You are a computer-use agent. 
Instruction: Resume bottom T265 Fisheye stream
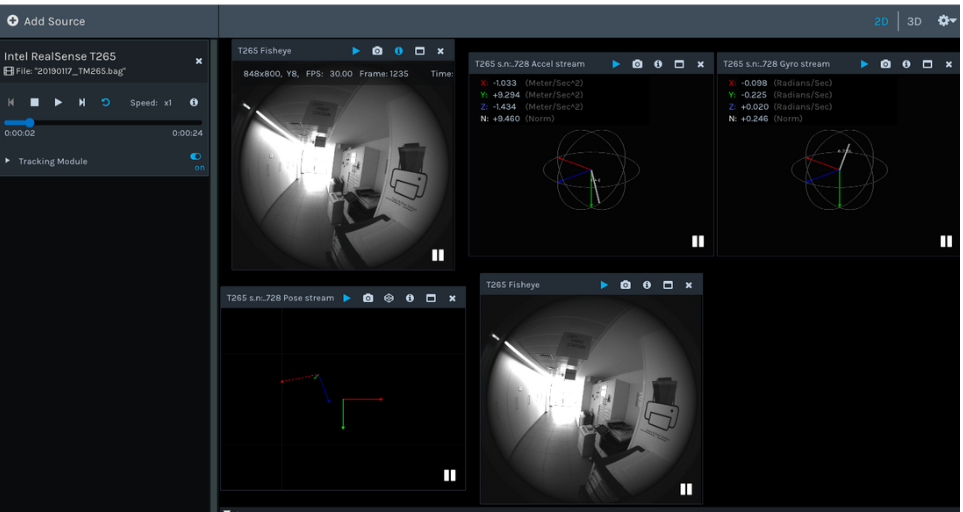point(604,285)
